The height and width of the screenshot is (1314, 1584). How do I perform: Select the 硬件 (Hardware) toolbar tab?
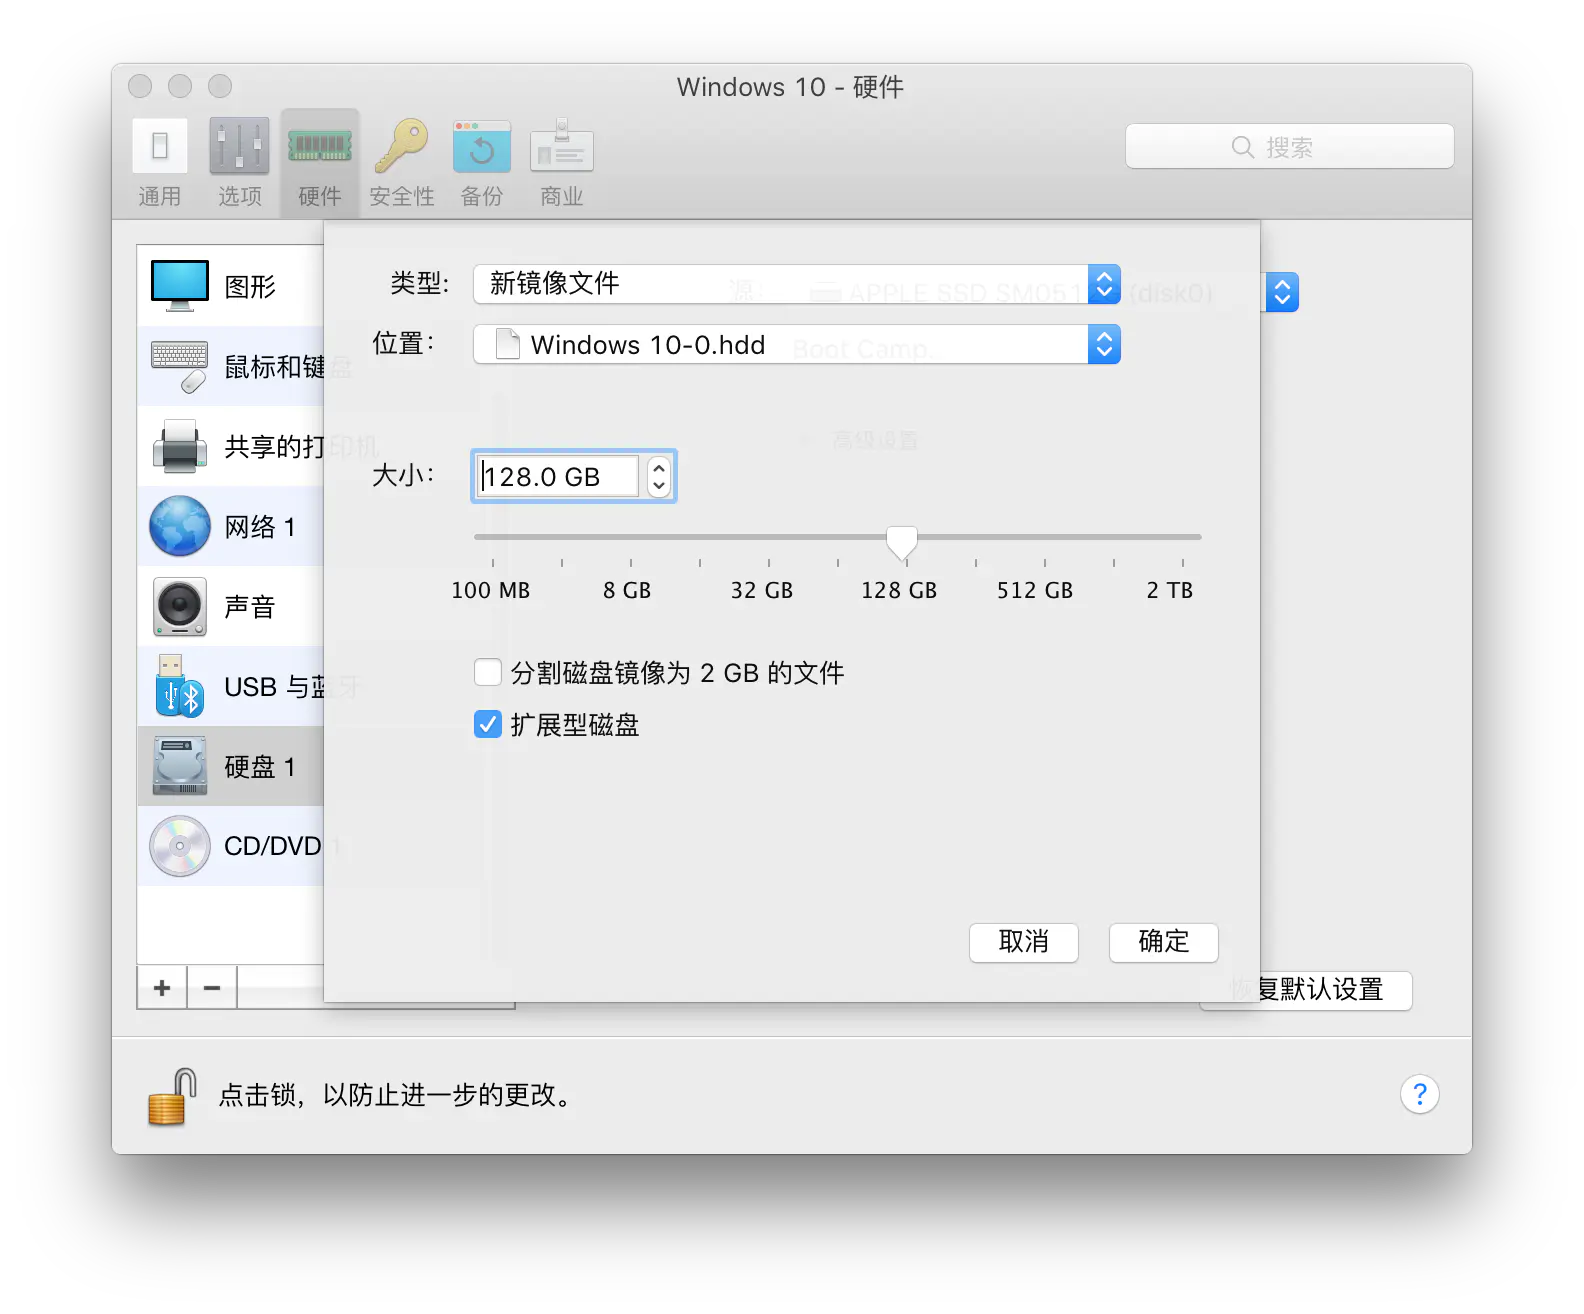(320, 163)
